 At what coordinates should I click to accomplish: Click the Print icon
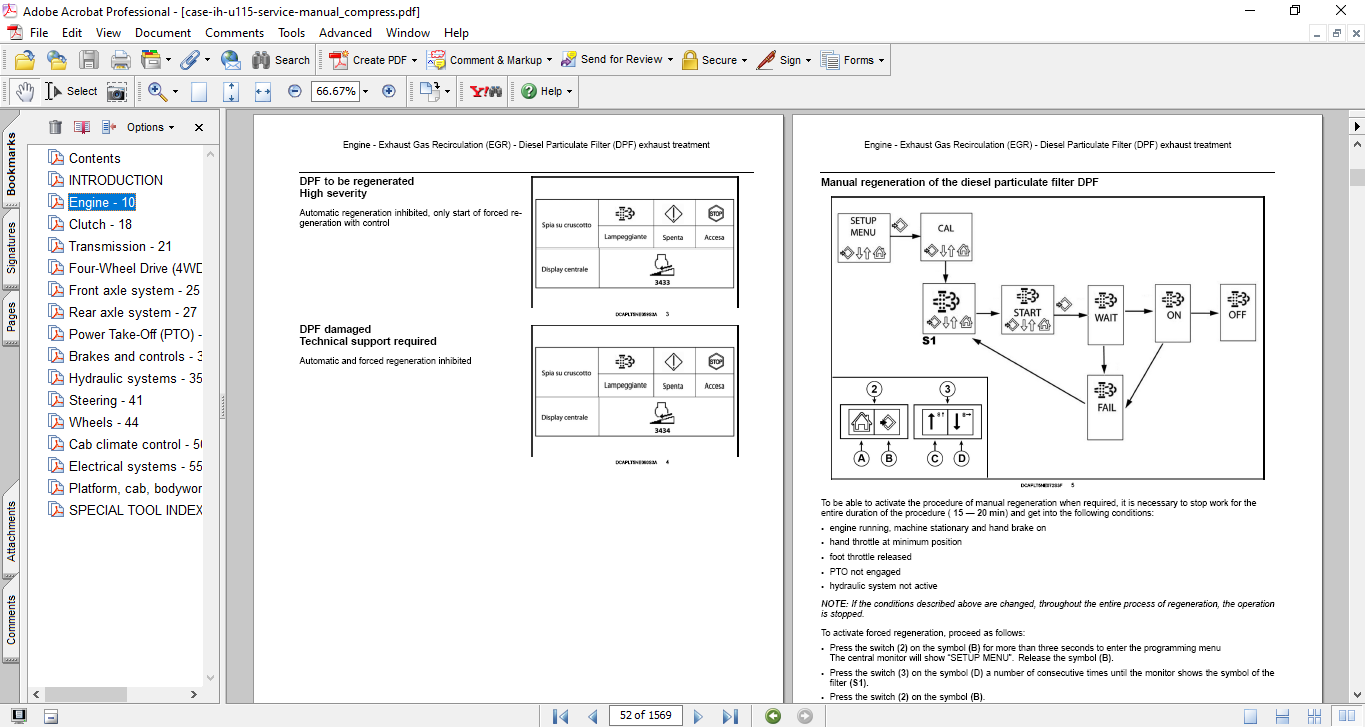point(120,60)
